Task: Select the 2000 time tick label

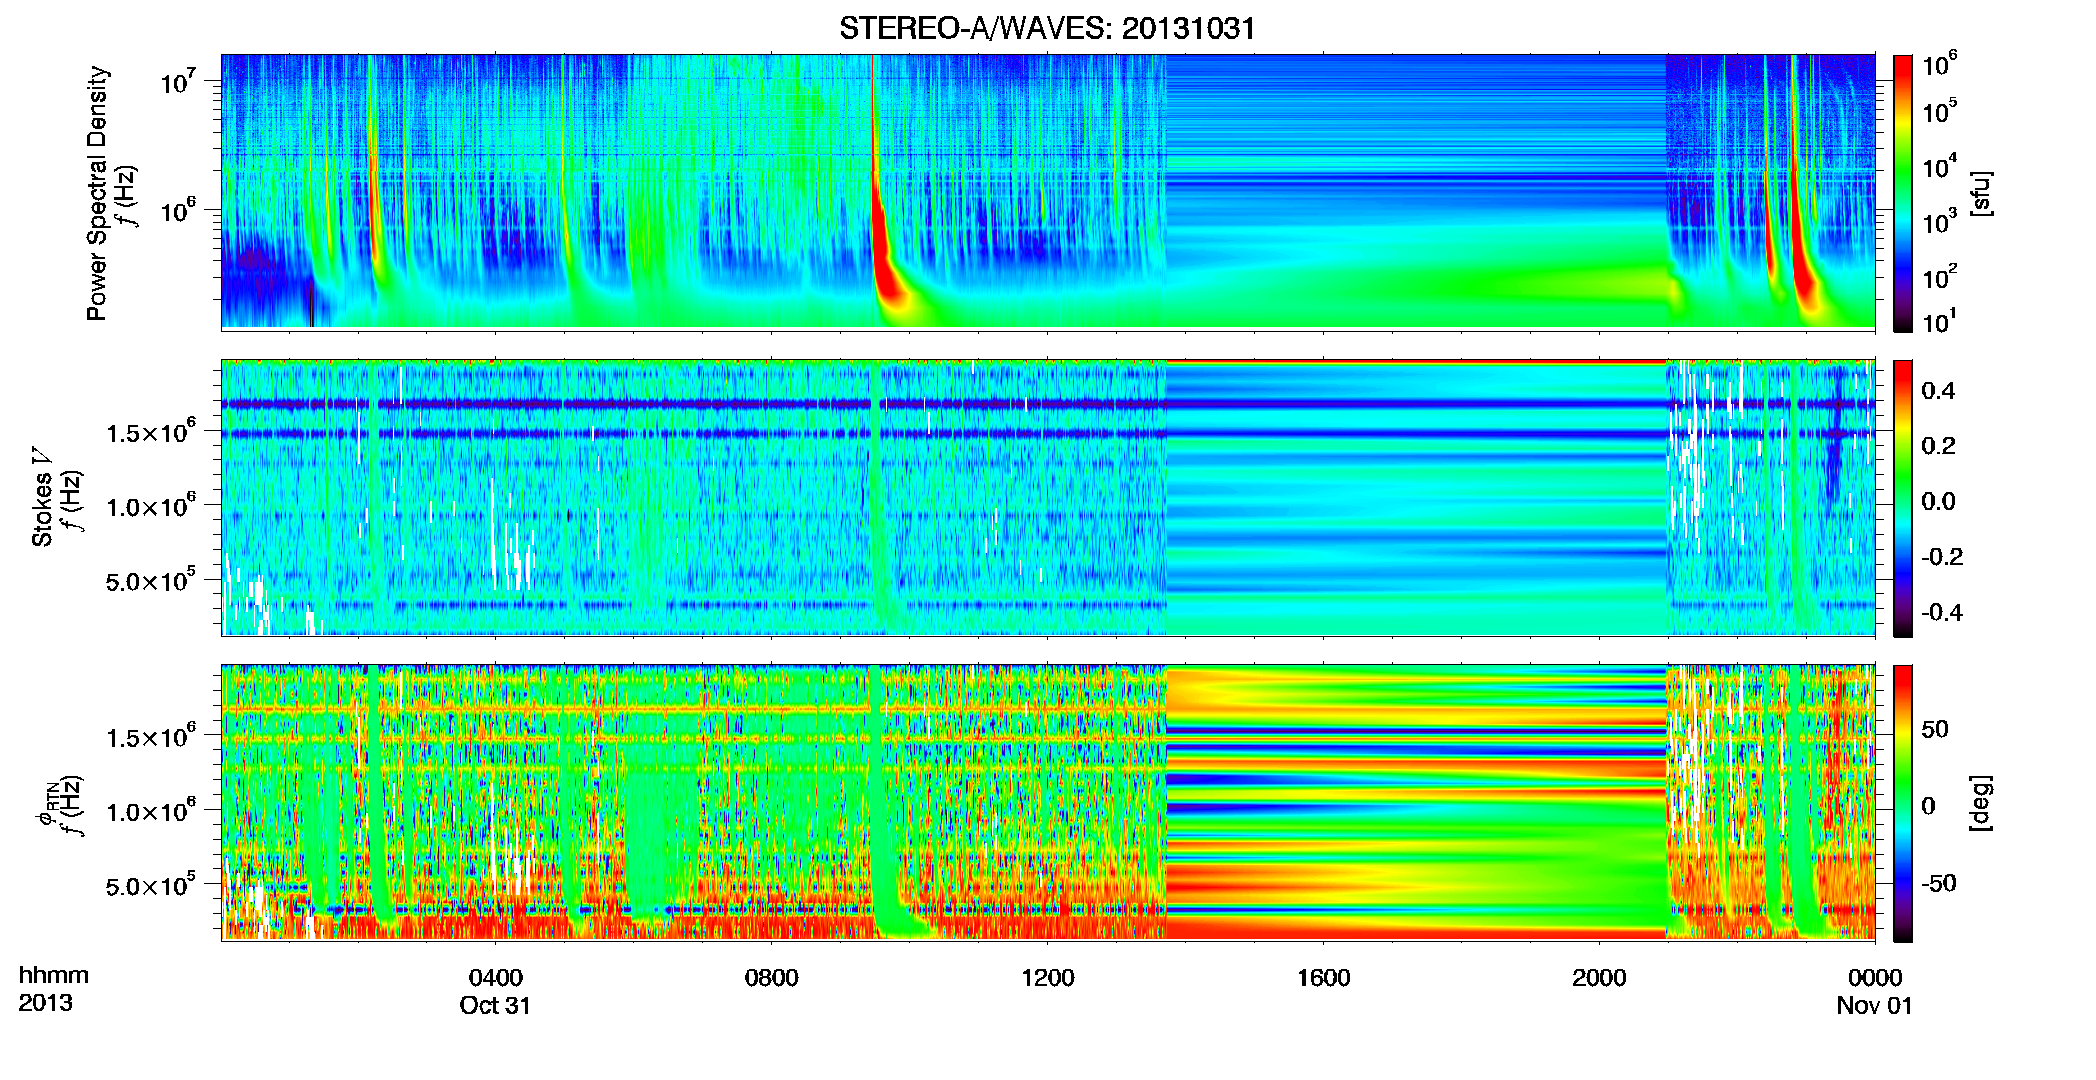Action: [1599, 978]
